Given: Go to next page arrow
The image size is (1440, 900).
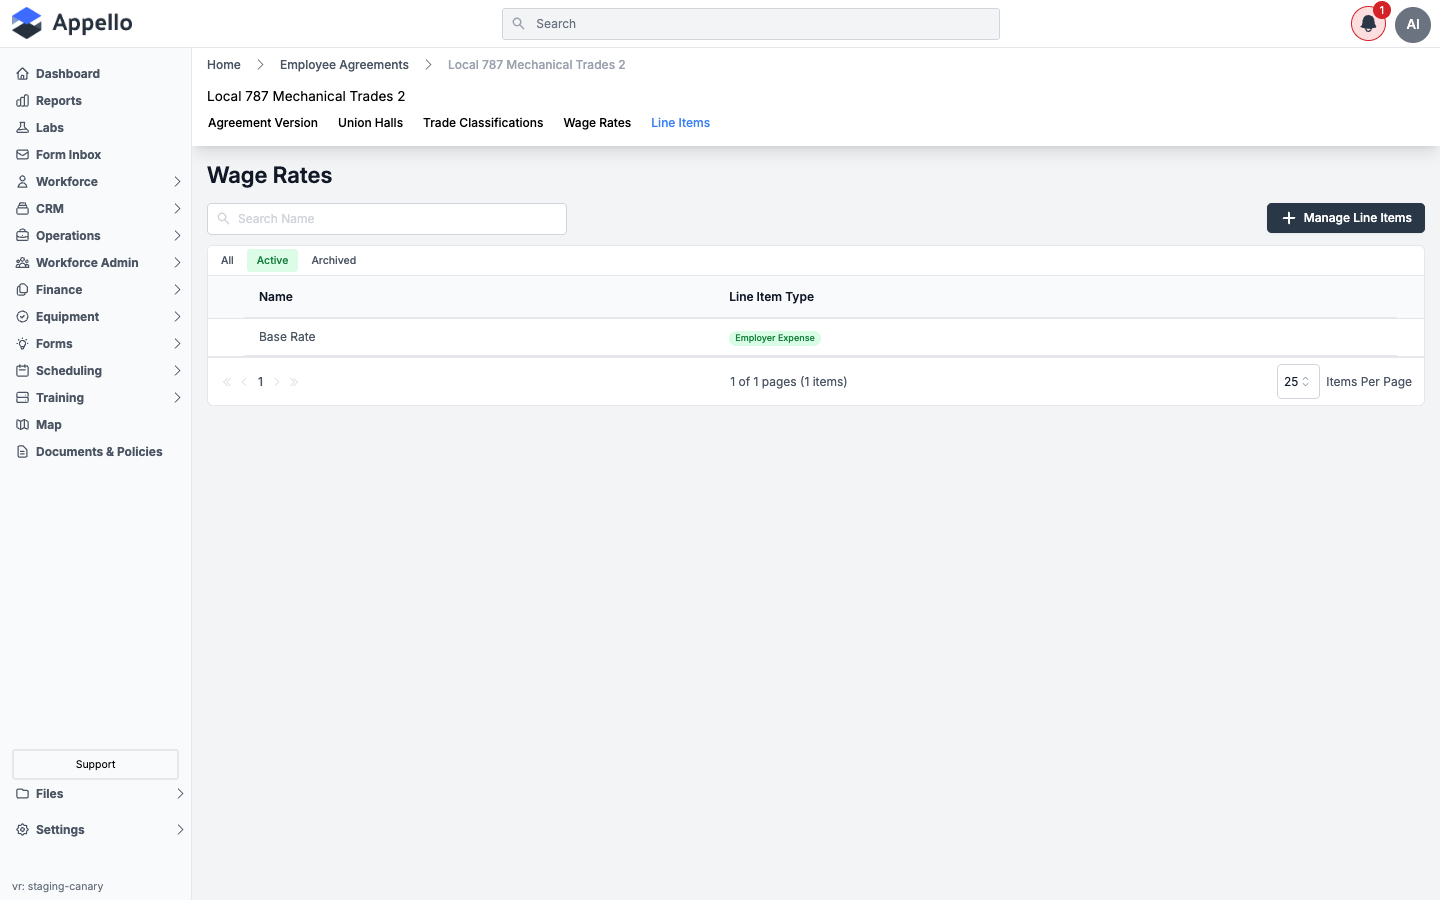Looking at the screenshot, I should point(277,382).
